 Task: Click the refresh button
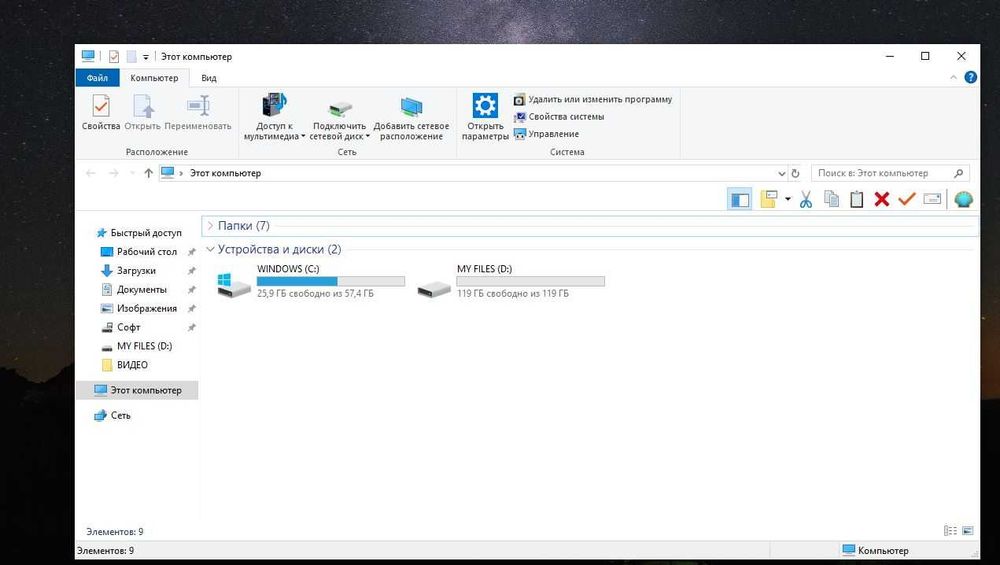coord(795,173)
